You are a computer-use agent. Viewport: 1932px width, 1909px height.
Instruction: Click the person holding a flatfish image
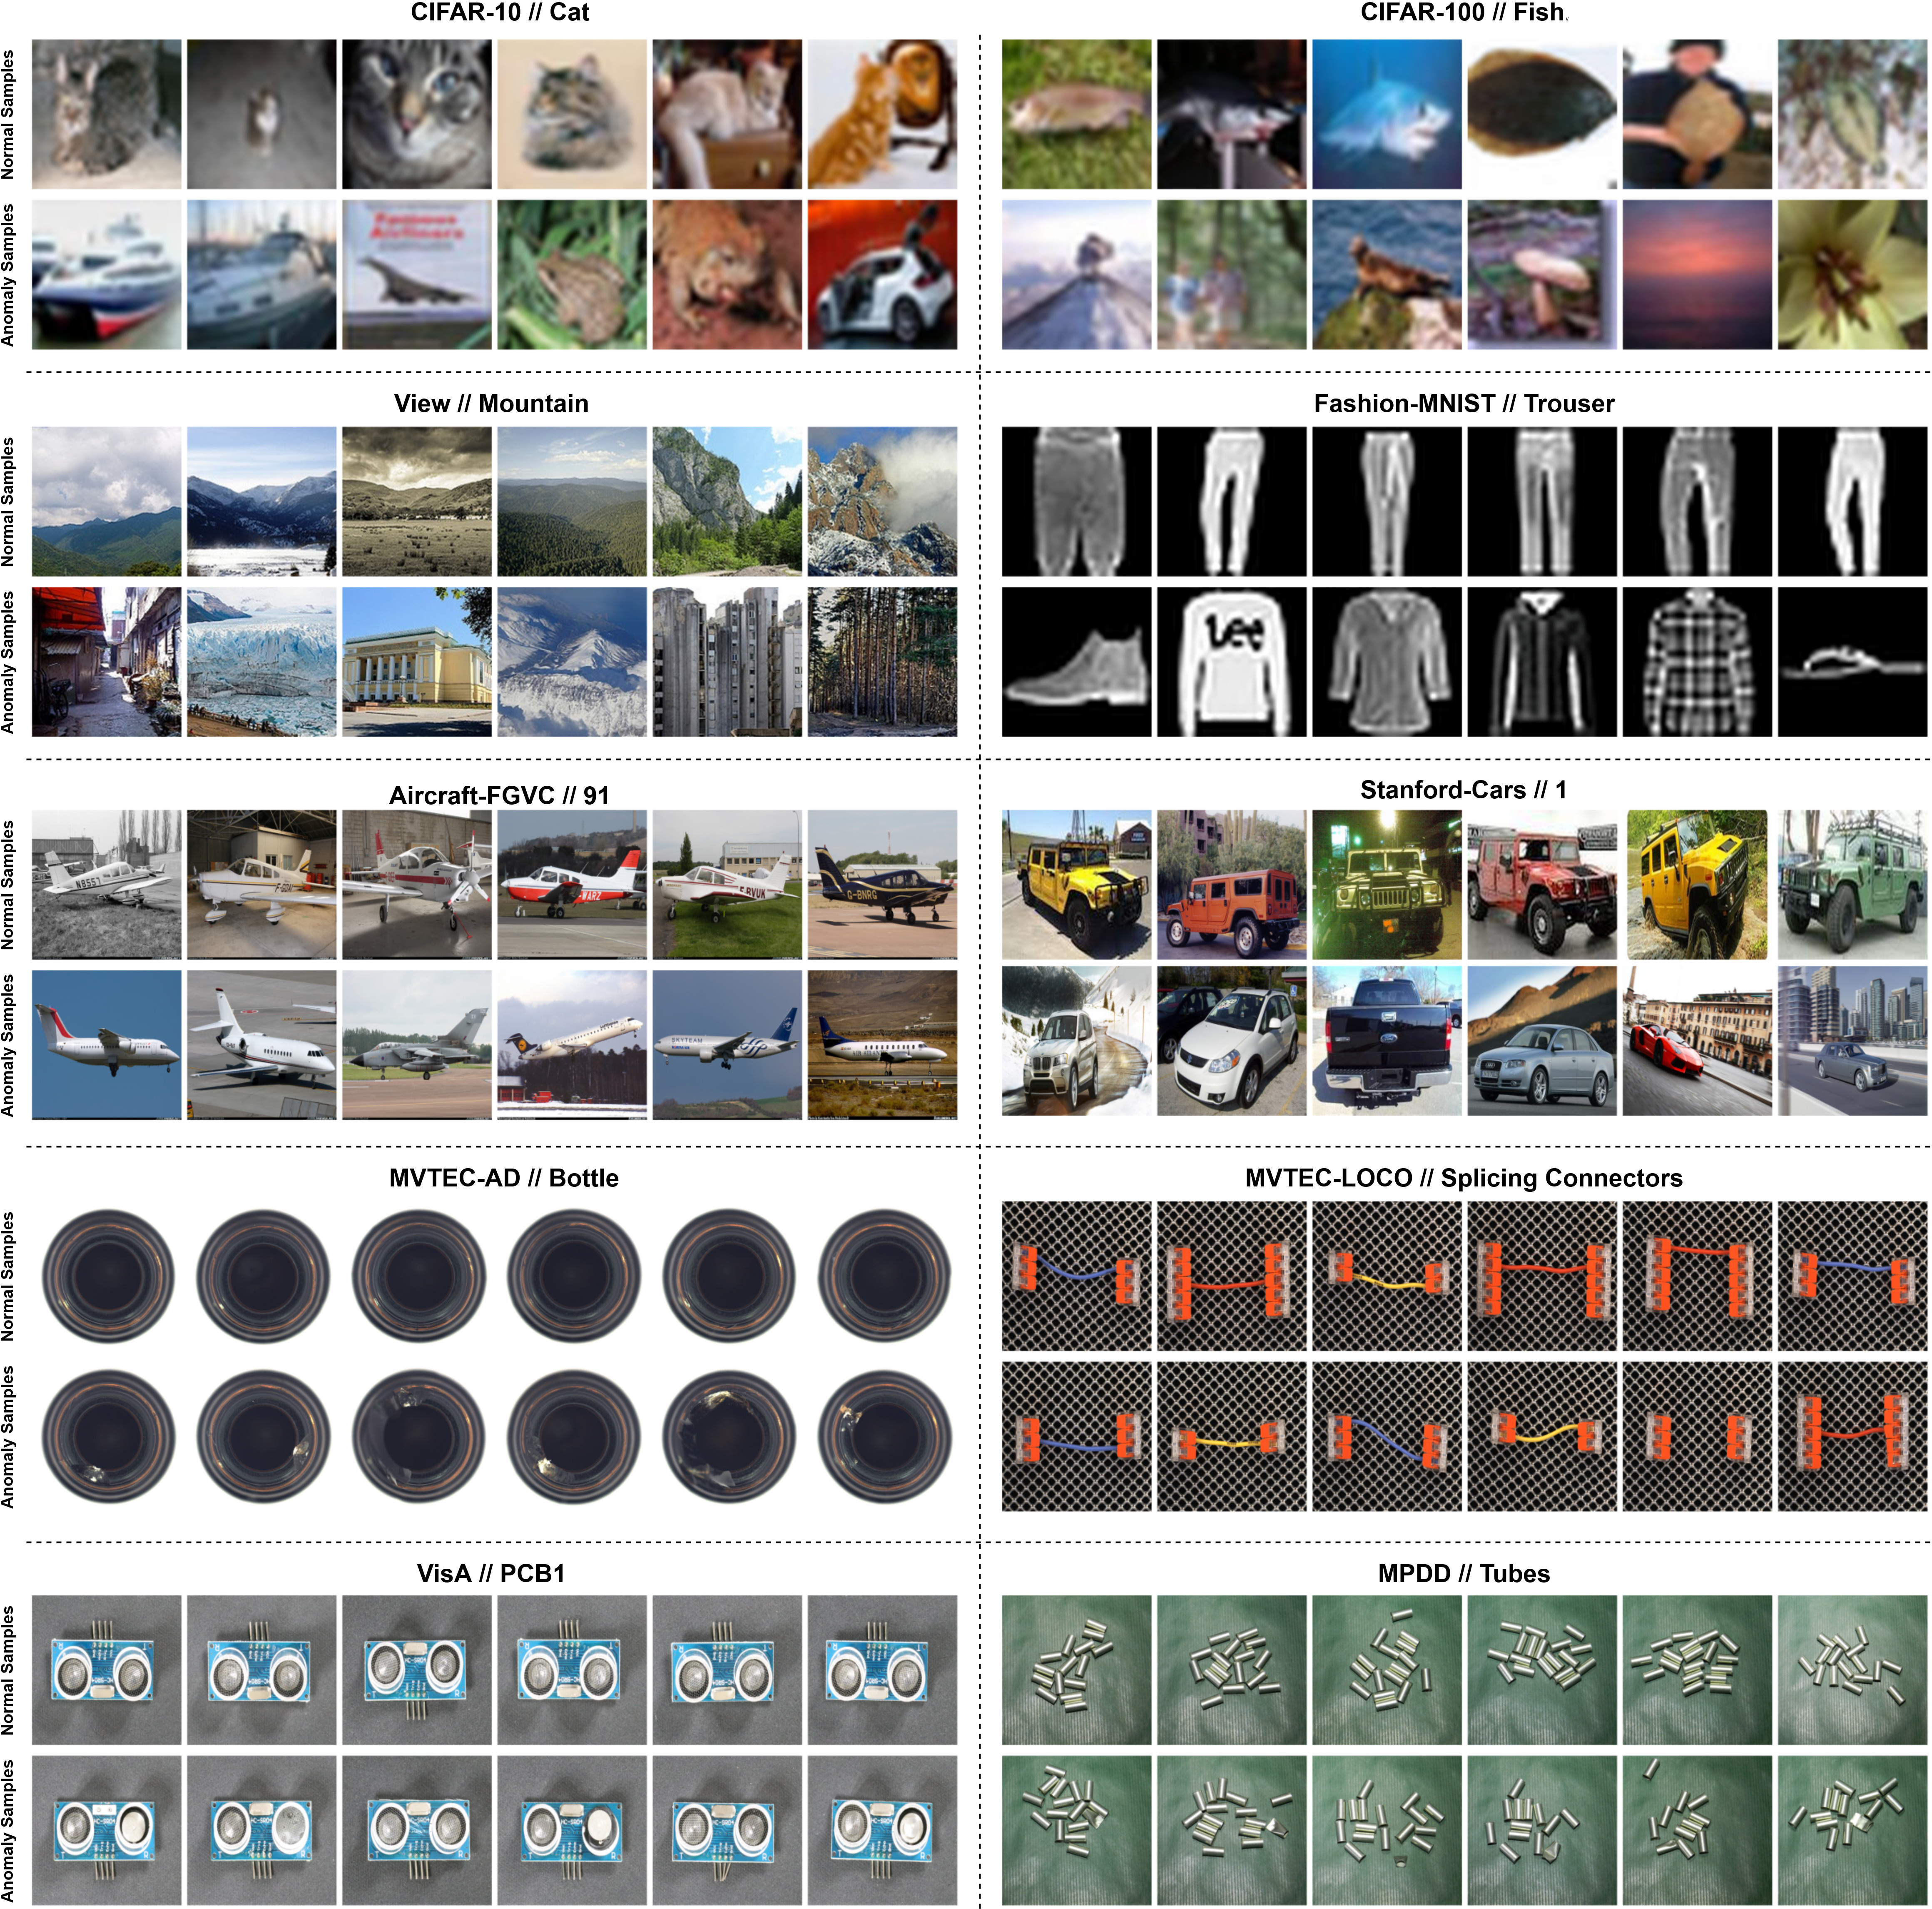(x=1697, y=114)
